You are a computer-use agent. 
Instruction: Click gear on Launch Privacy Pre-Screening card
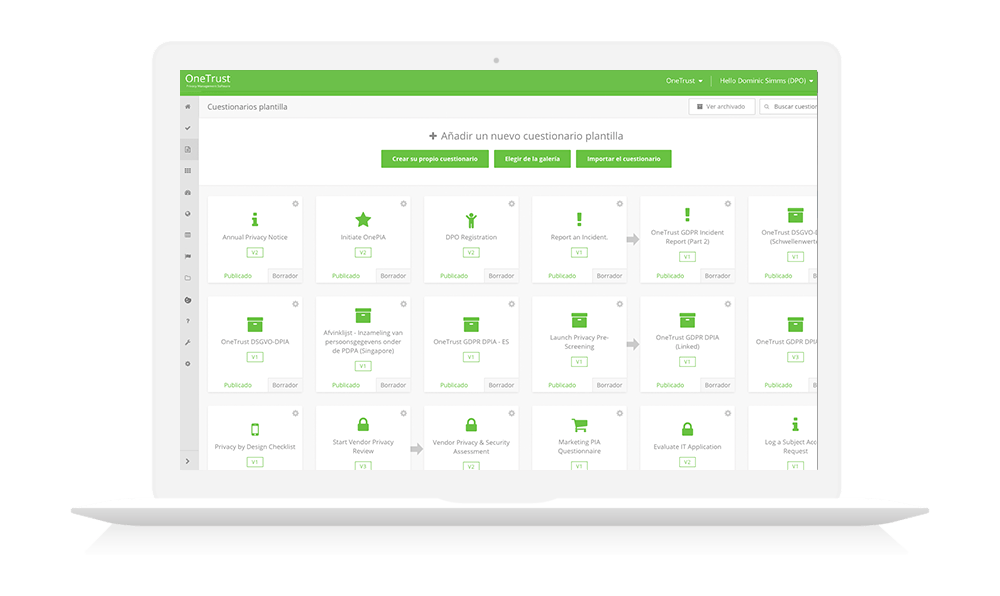tap(619, 304)
